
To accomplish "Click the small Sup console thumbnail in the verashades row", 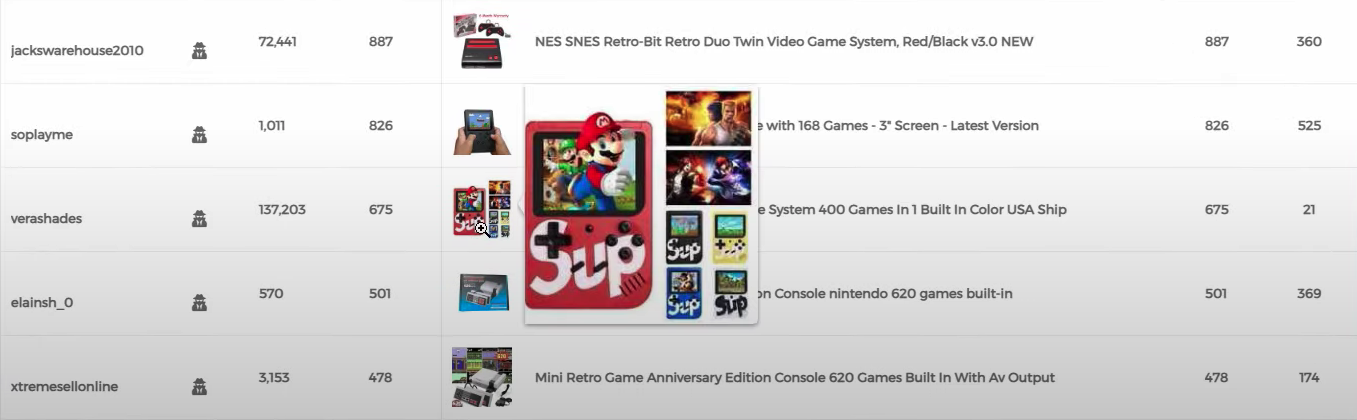I will coord(482,209).
